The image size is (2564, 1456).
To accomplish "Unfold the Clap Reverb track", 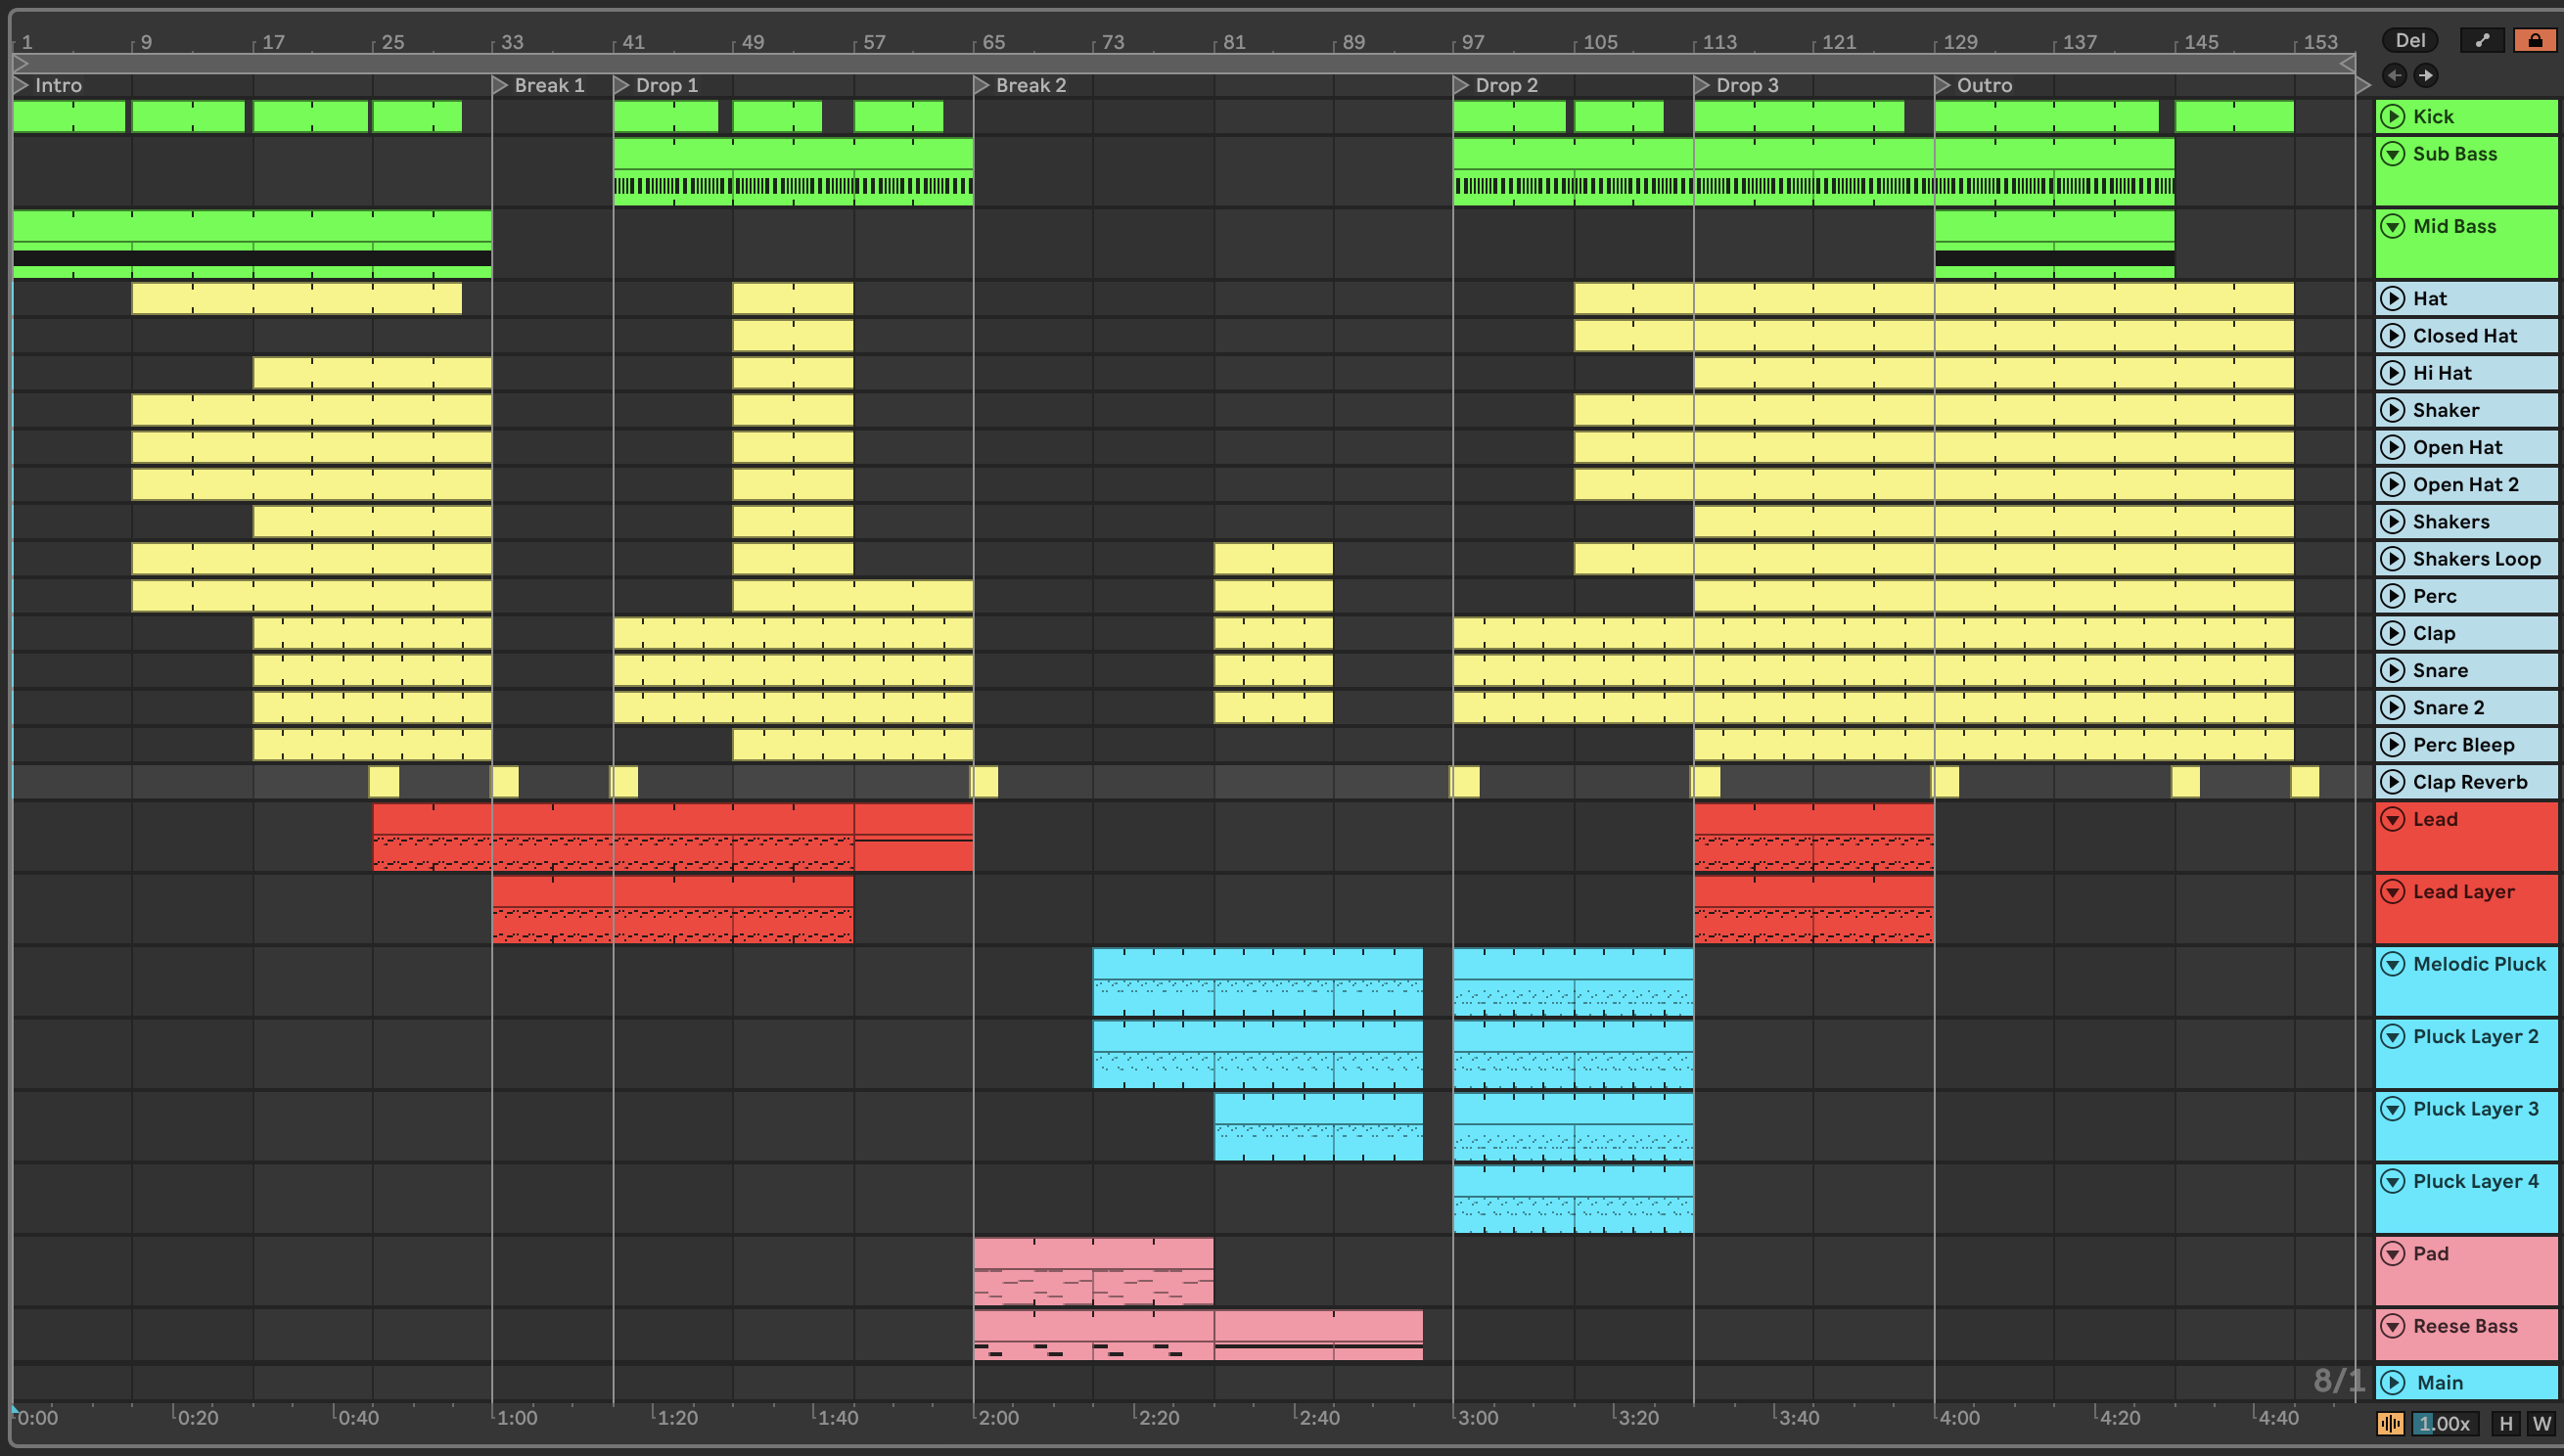I will pyautogui.click(x=2392, y=782).
